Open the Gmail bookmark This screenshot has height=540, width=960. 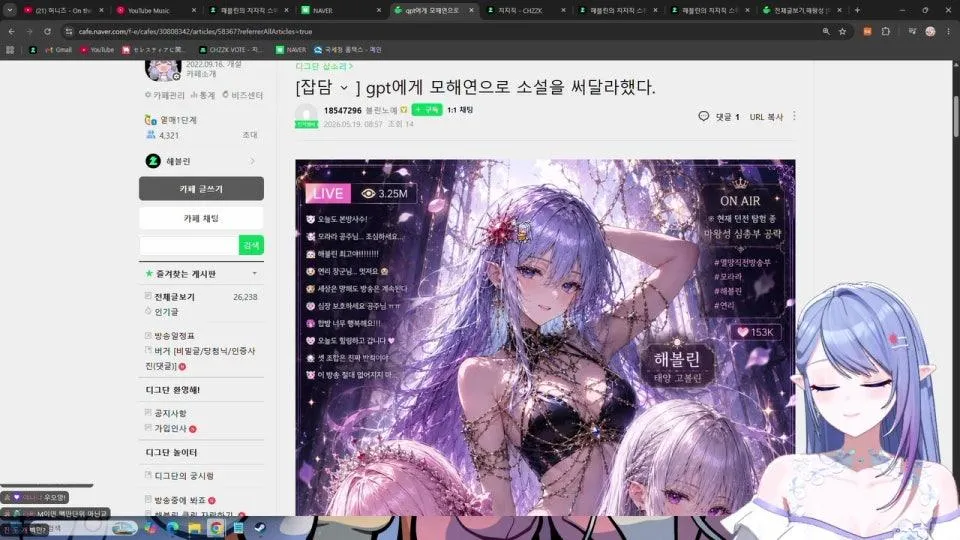pyautogui.click(x=59, y=50)
